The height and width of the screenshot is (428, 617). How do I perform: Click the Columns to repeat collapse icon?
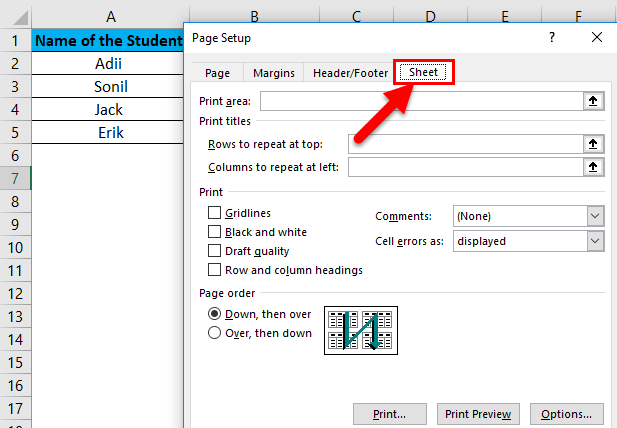(x=594, y=167)
